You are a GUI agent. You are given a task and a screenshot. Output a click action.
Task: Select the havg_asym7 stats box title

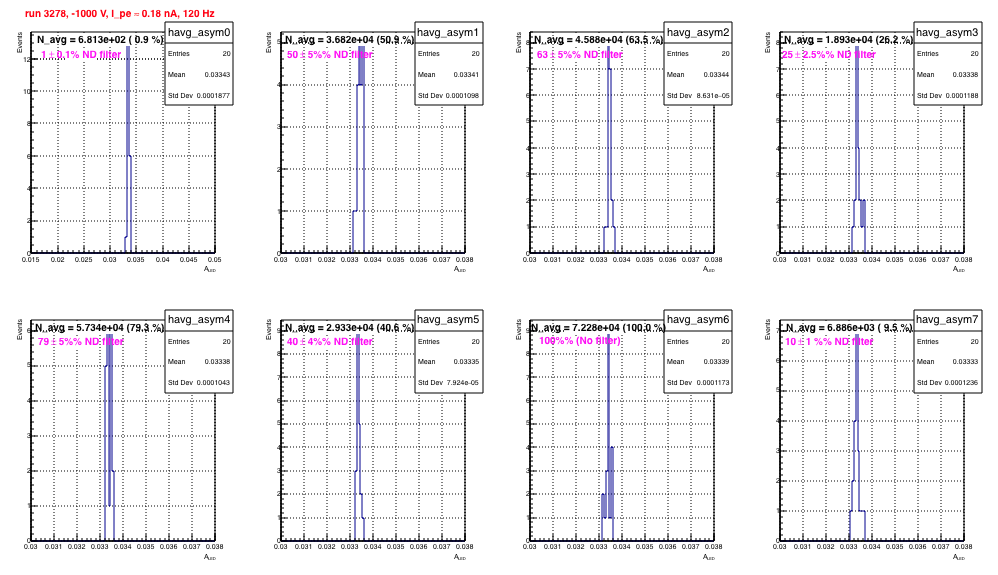[x=947, y=320]
